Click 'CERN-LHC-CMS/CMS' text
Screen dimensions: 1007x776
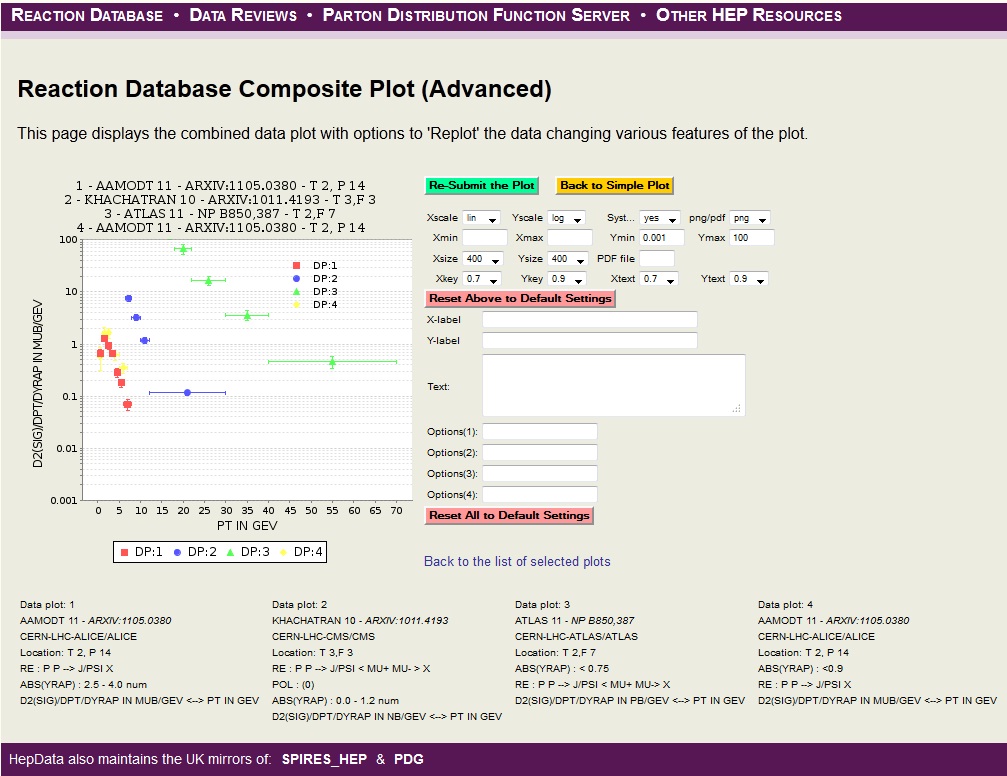click(x=323, y=637)
